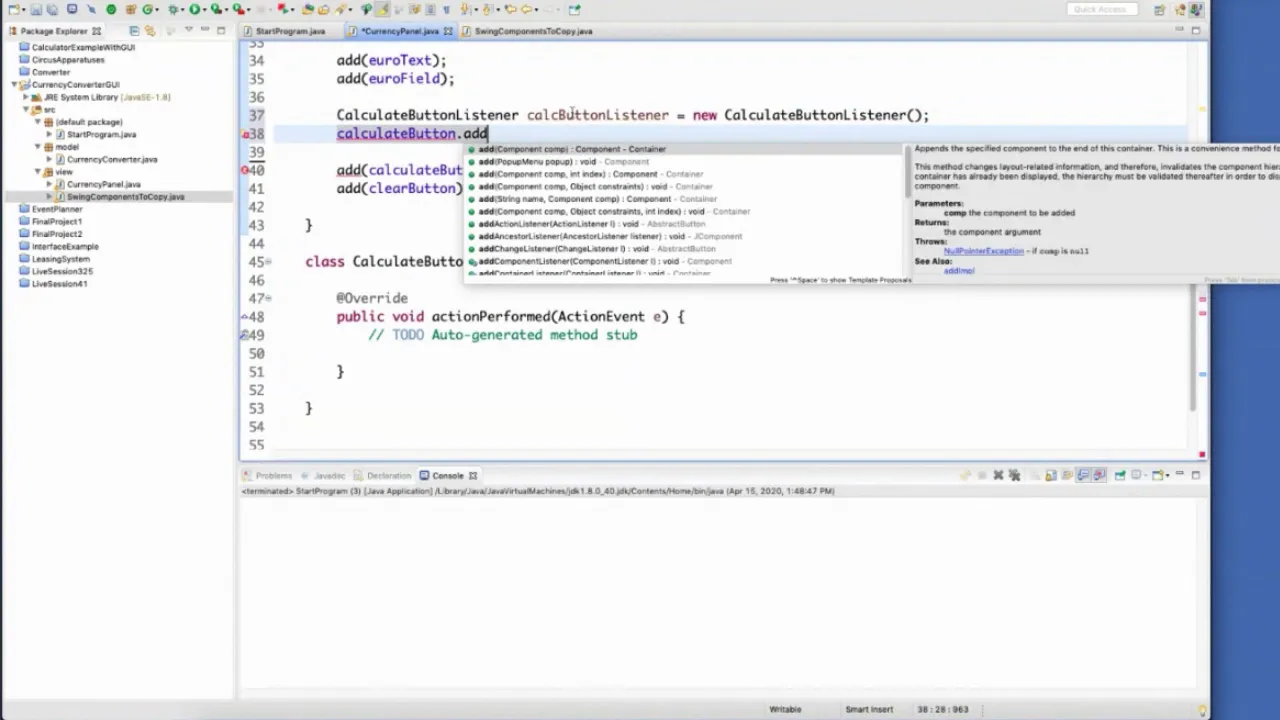This screenshot has height=720, width=1280.
Task: Click the Remove All Terminated Launches console icon
Action: pos(1014,475)
